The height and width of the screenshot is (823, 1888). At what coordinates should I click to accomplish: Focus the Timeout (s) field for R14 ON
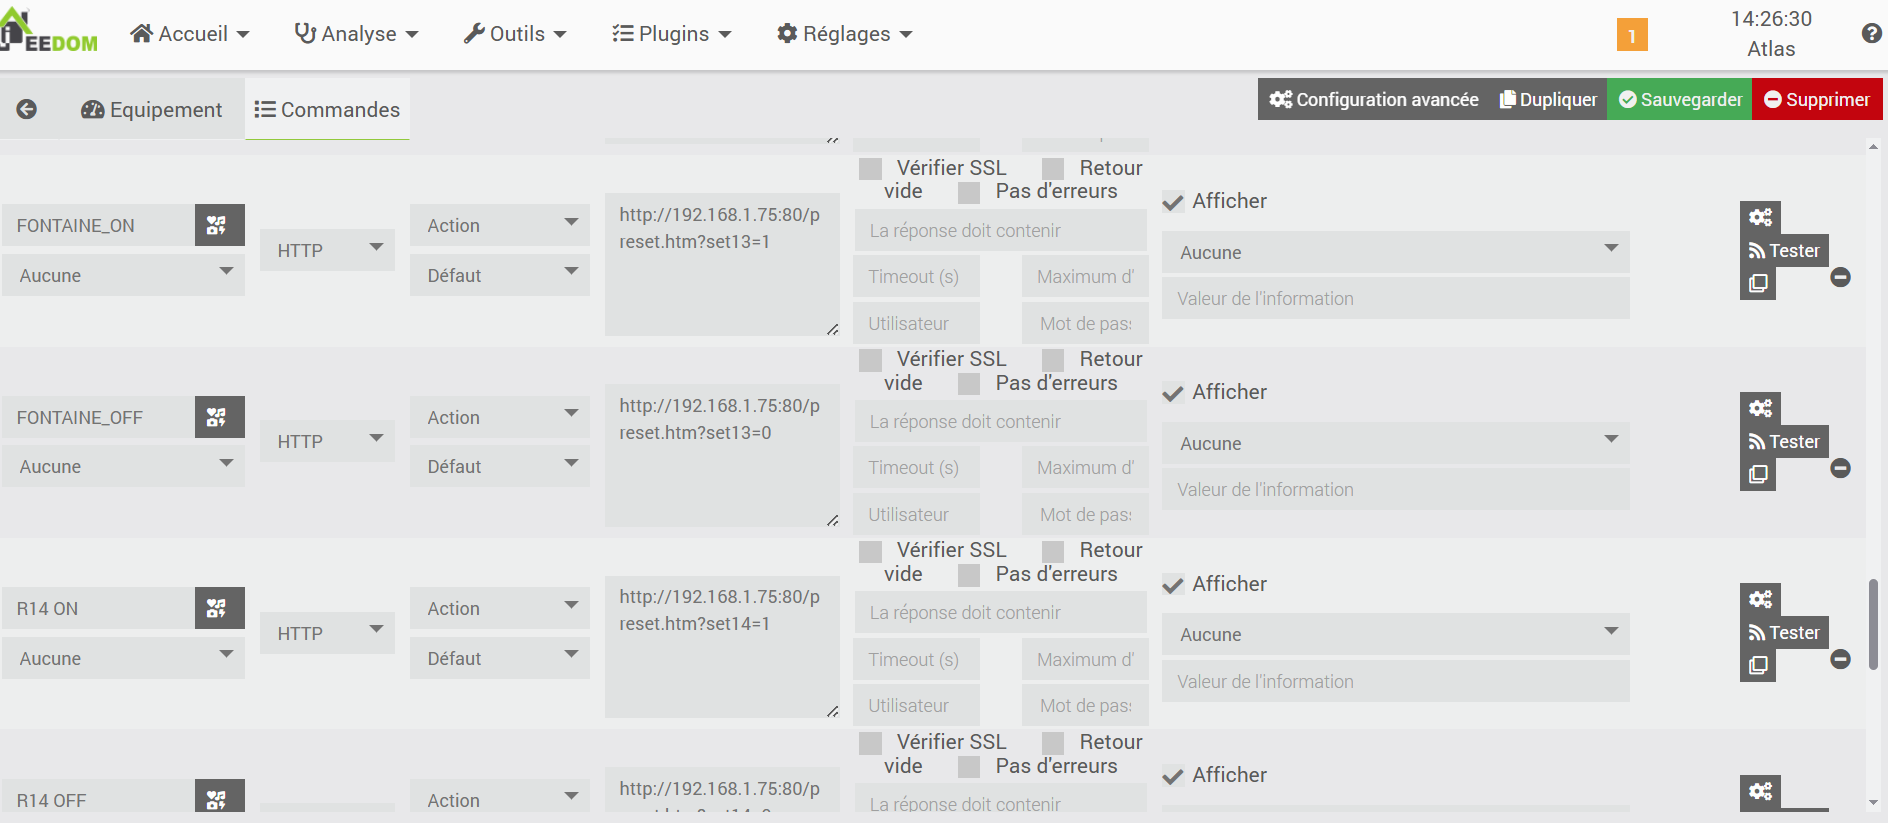916,659
